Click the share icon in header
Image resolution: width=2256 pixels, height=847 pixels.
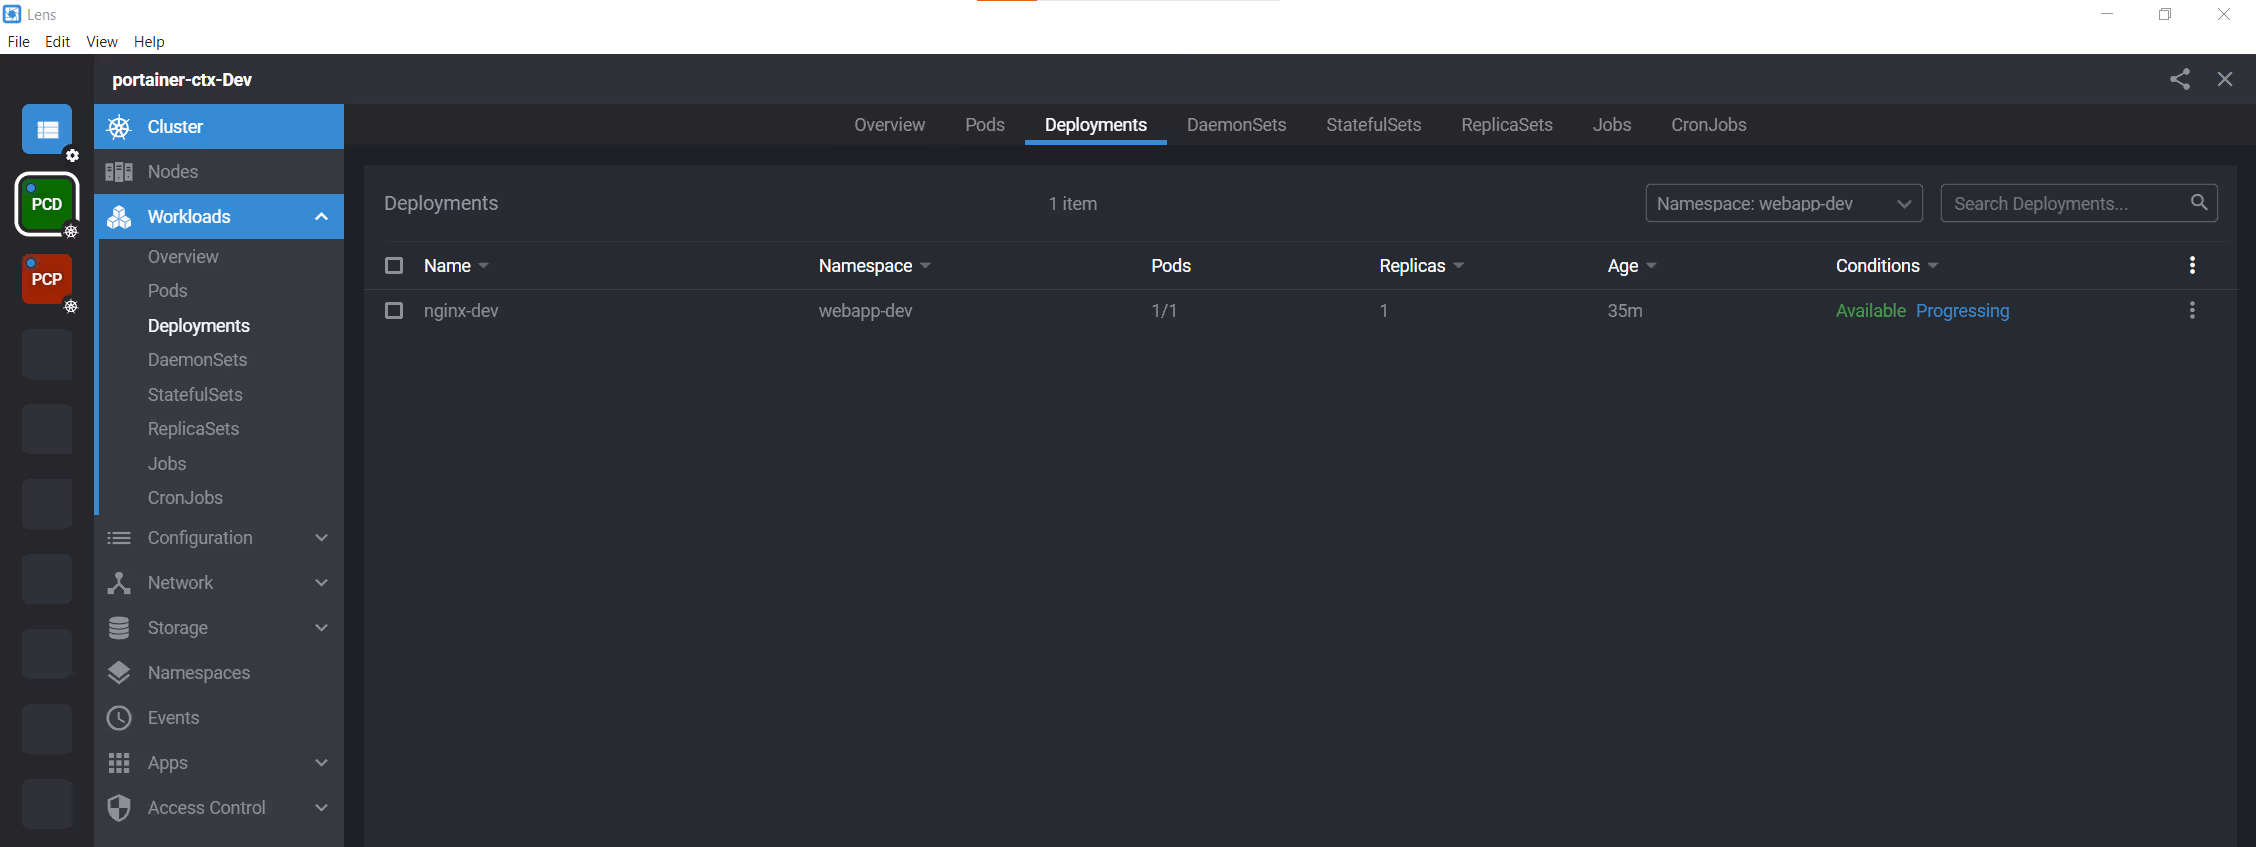coord(2180,80)
